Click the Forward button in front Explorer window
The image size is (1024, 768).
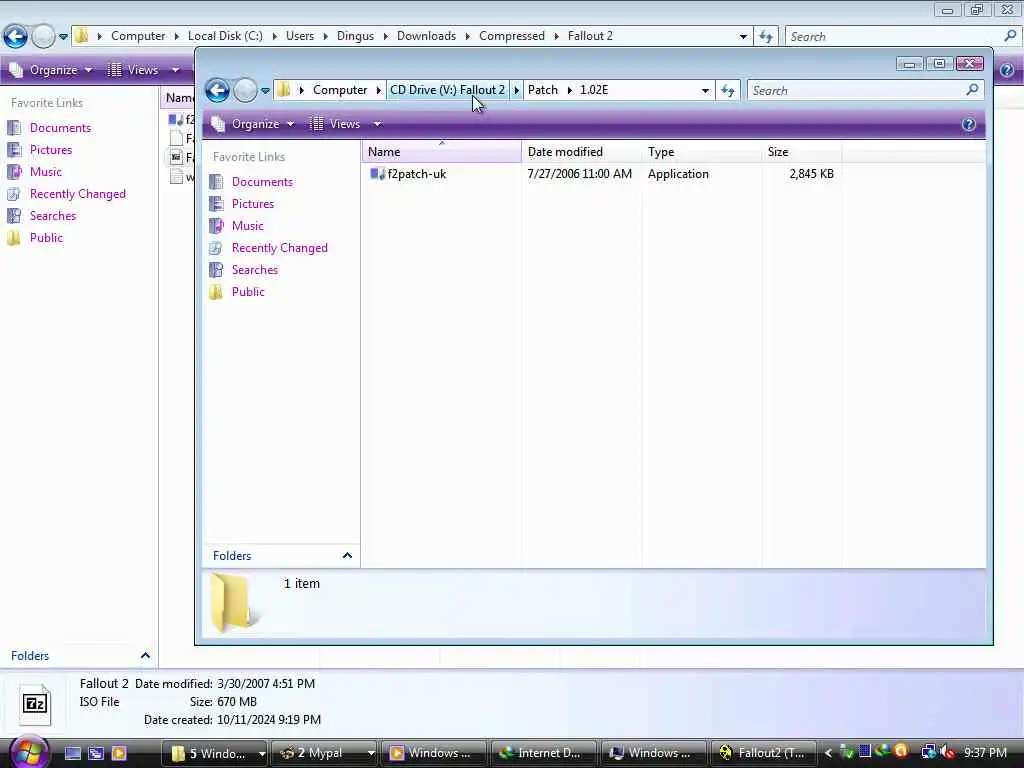pyautogui.click(x=245, y=90)
